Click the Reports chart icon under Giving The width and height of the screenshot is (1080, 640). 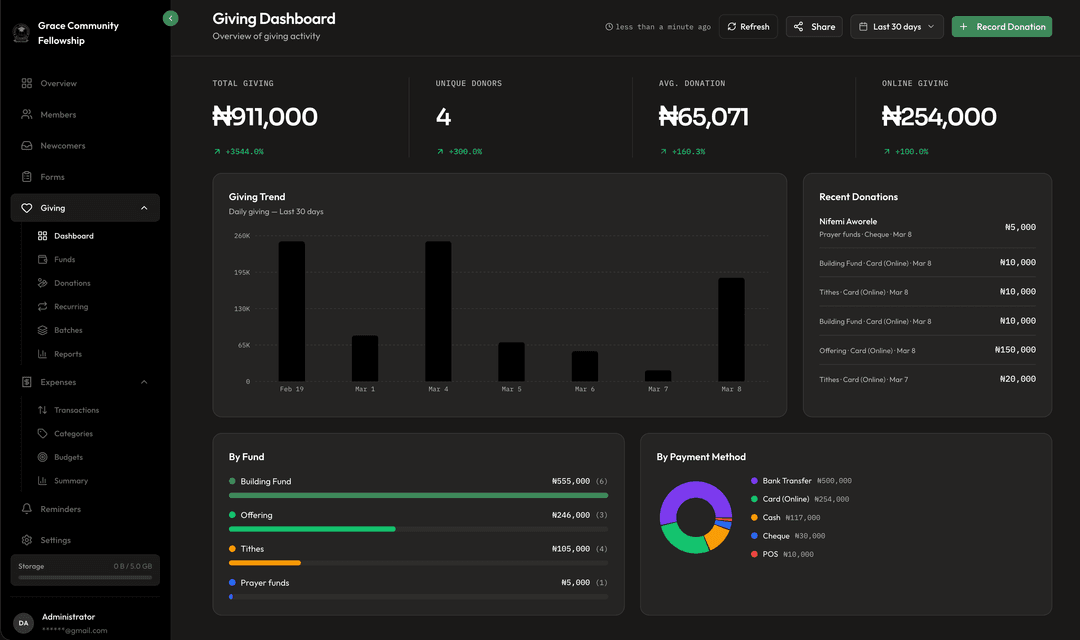tap(41, 354)
